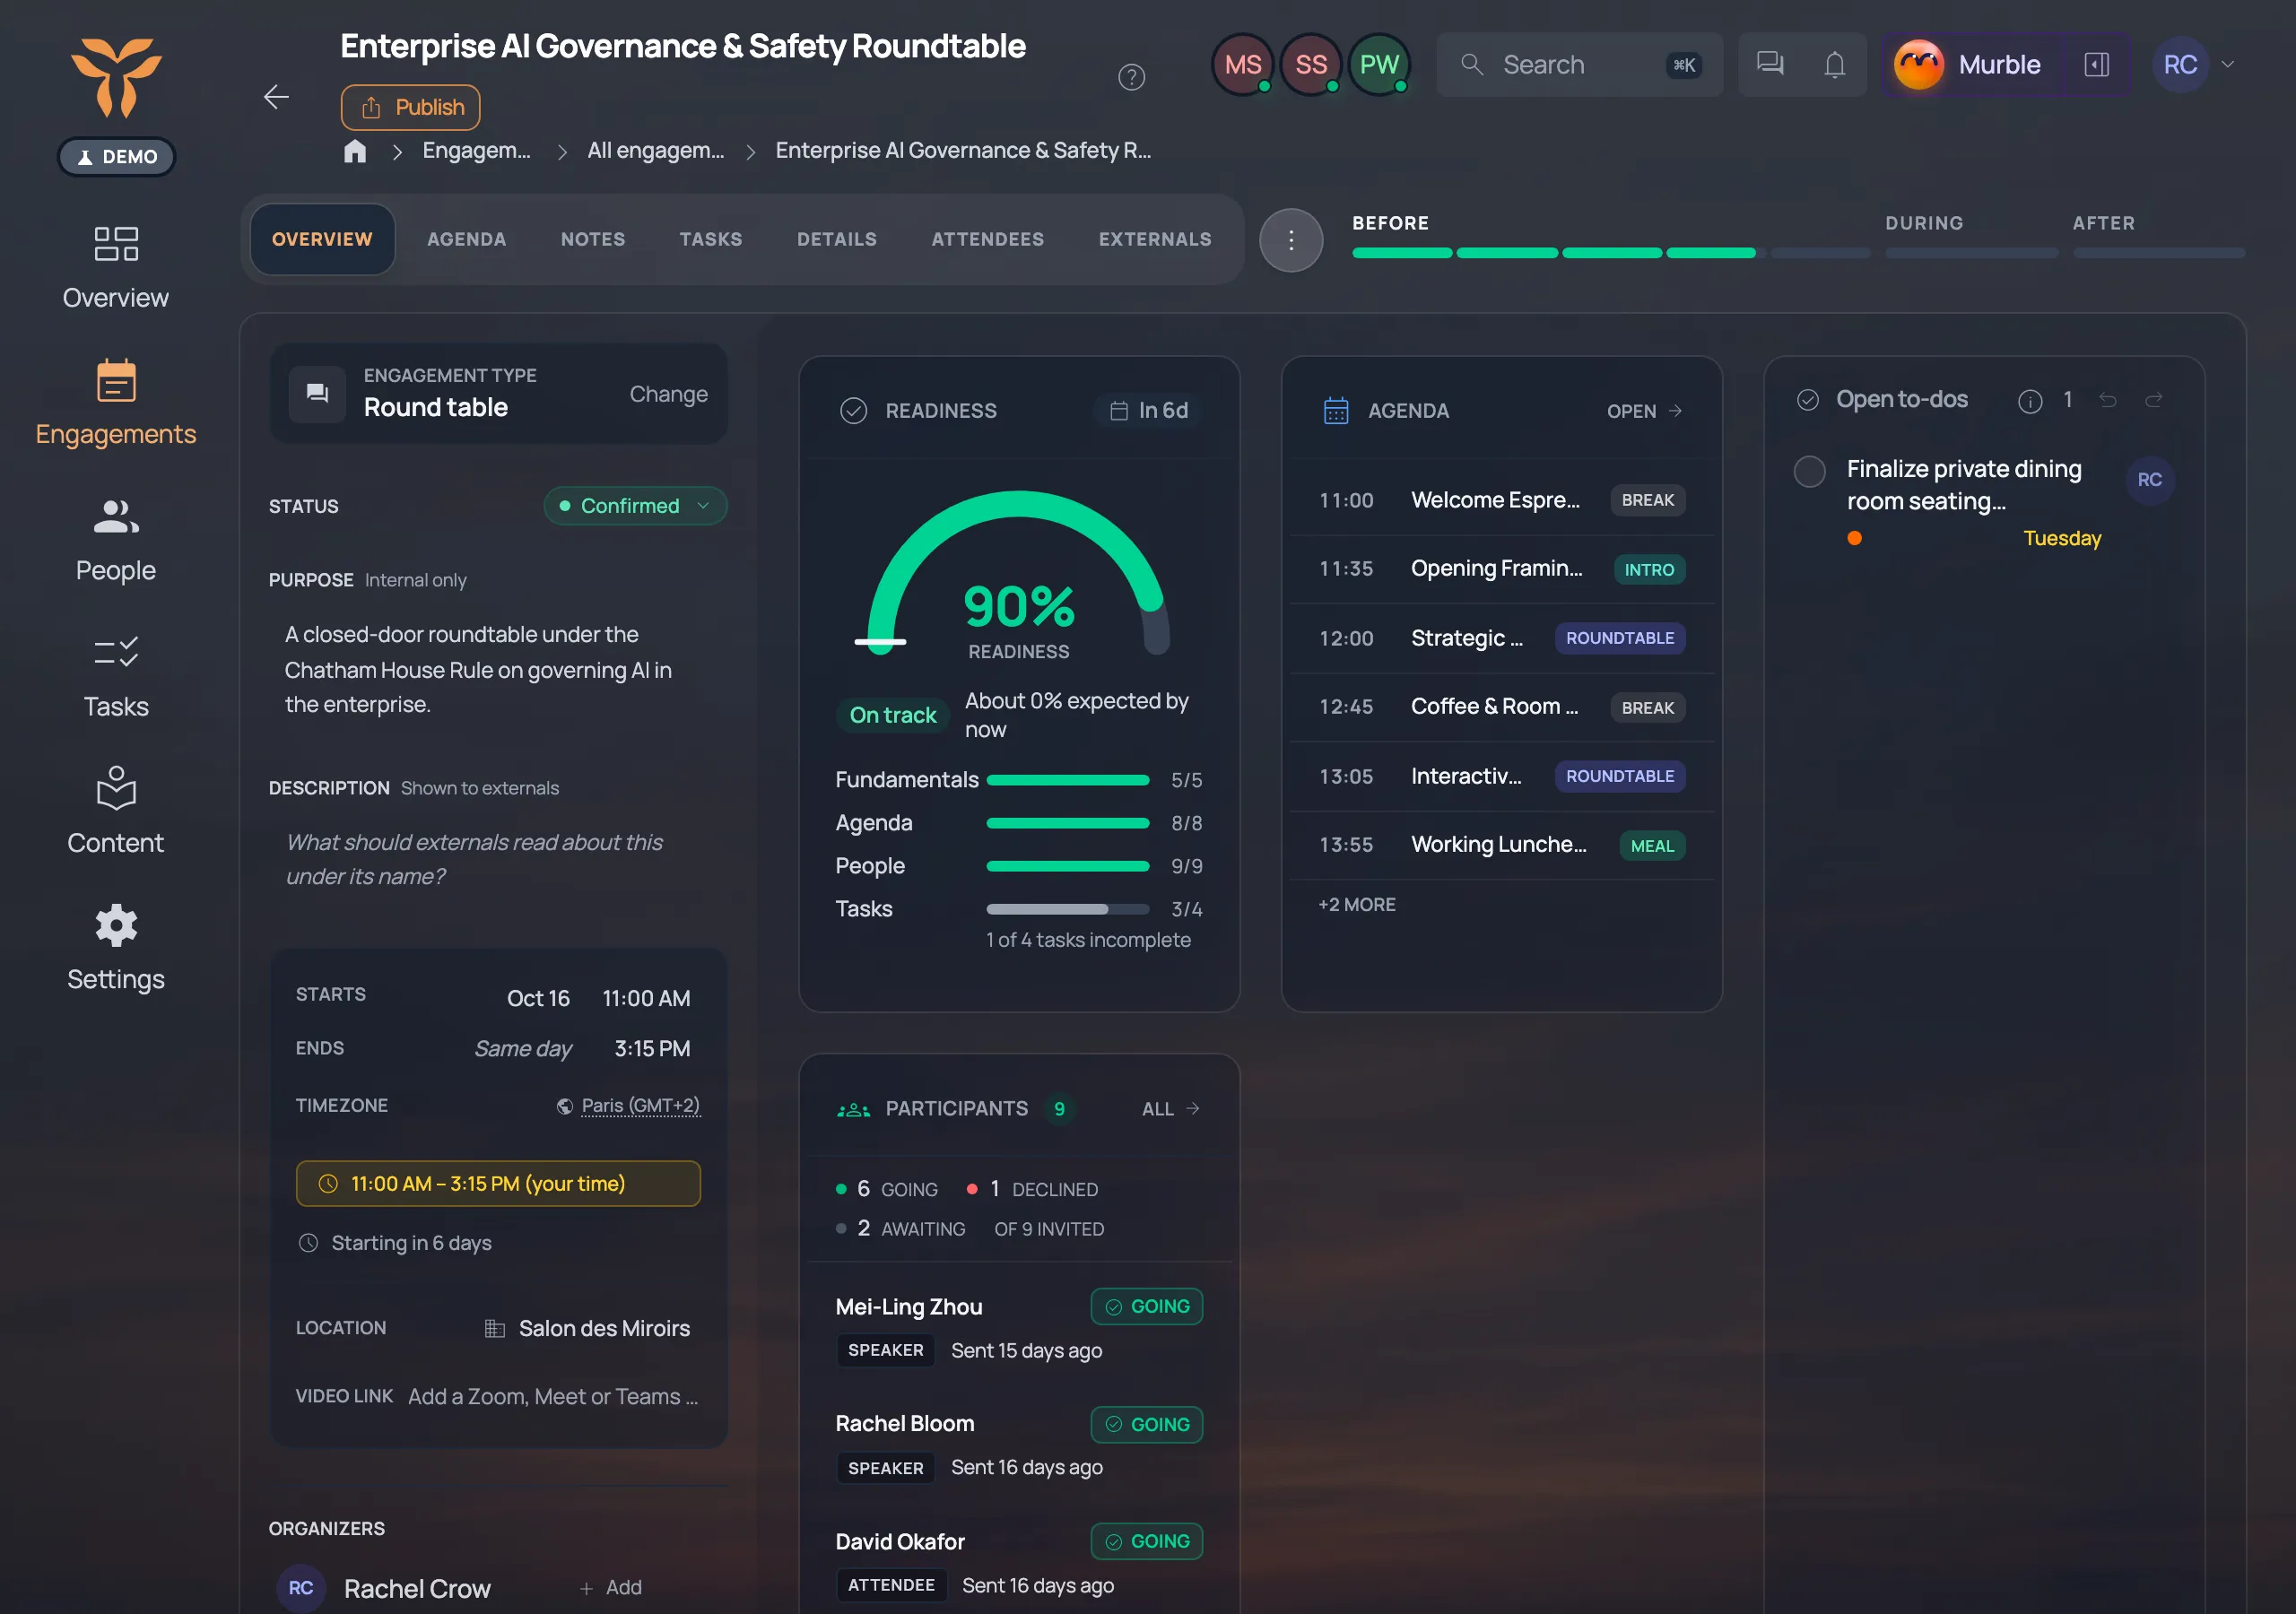
Task: Expand the RC user account chevron
Action: (x=2227, y=64)
